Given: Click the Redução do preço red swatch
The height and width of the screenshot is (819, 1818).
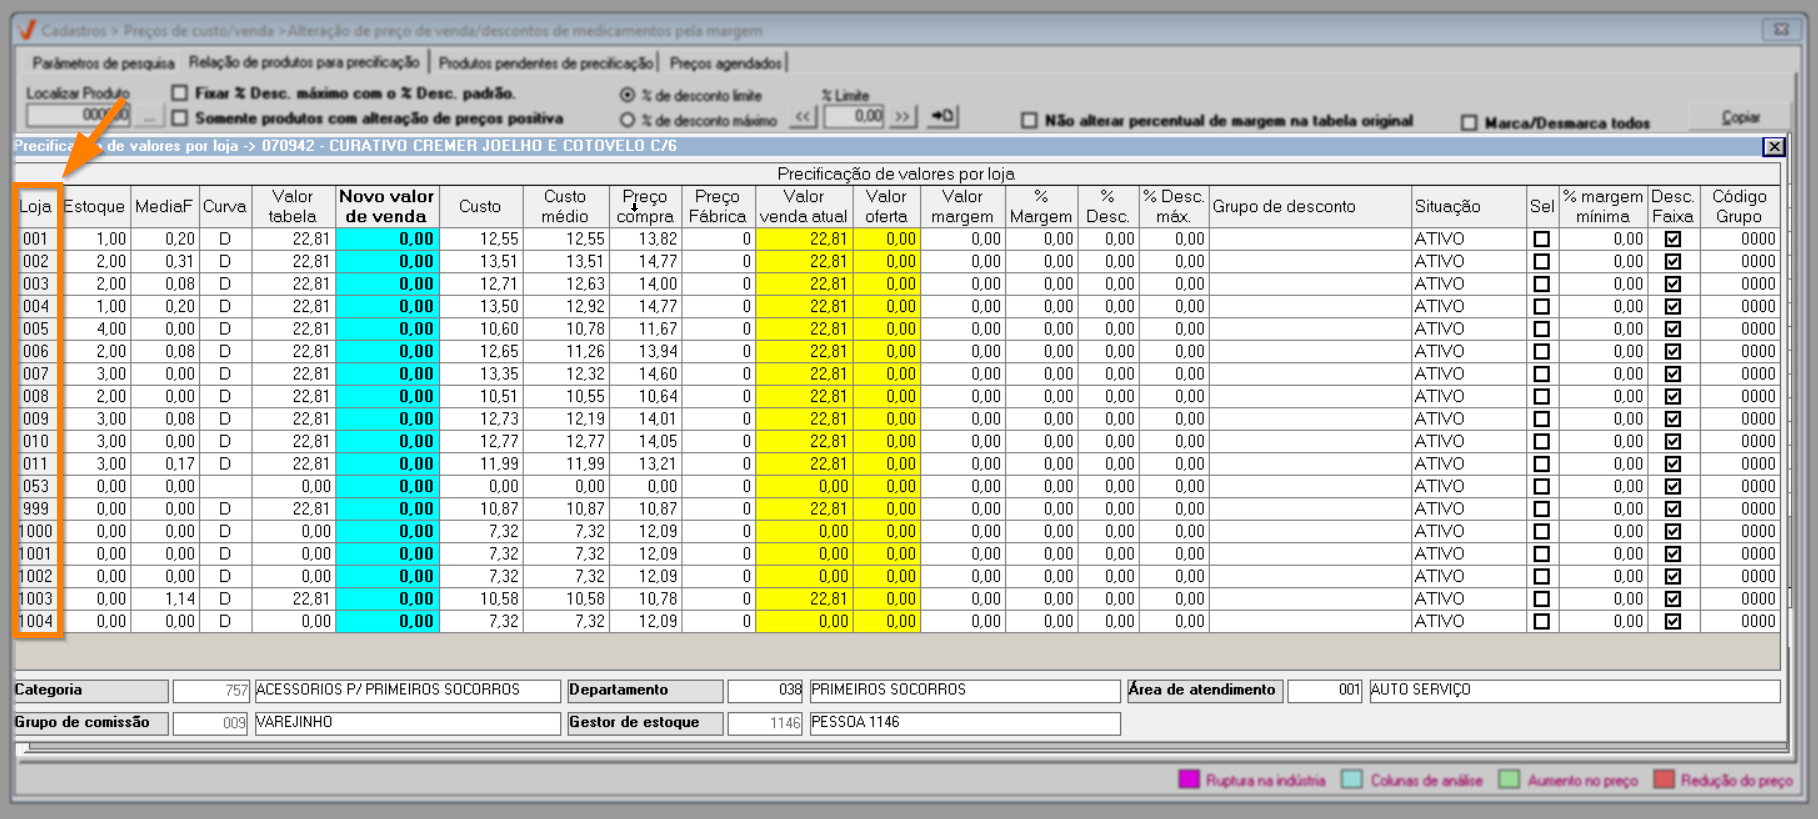Looking at the screenshot, I should pos(1663,780).
